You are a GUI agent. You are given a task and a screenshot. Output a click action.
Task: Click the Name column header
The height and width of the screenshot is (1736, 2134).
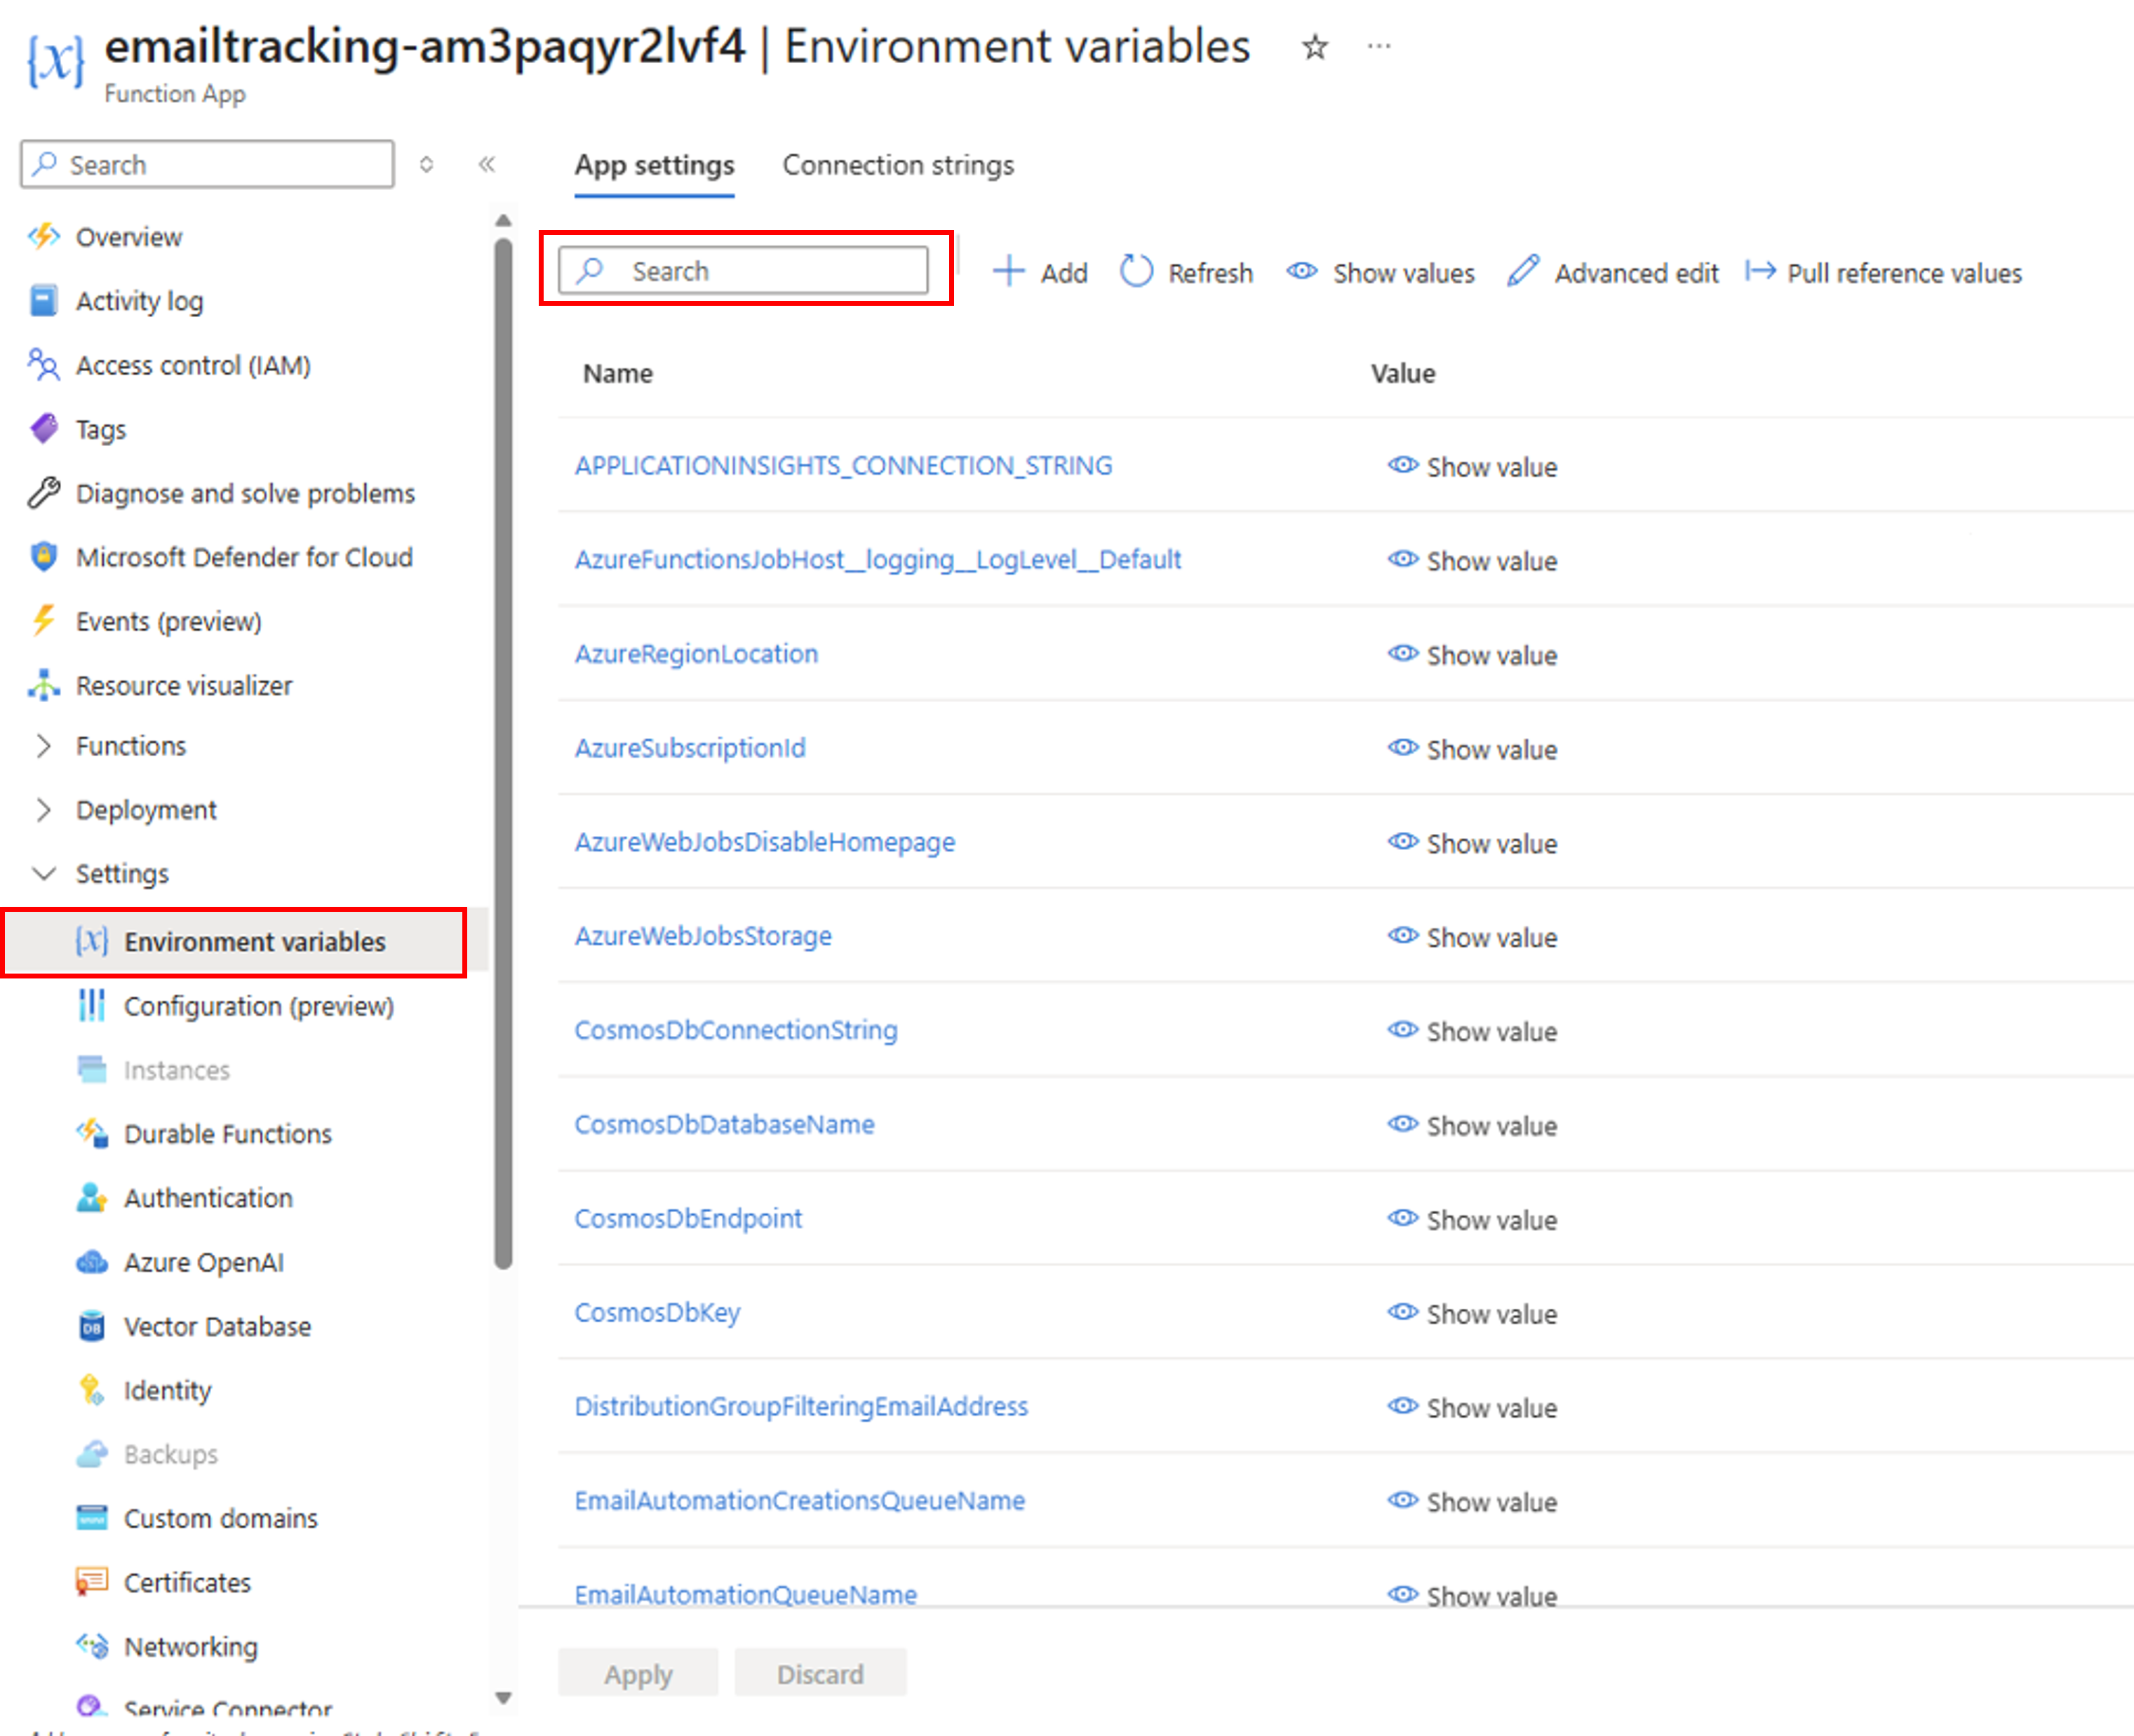tap(618, 373)
